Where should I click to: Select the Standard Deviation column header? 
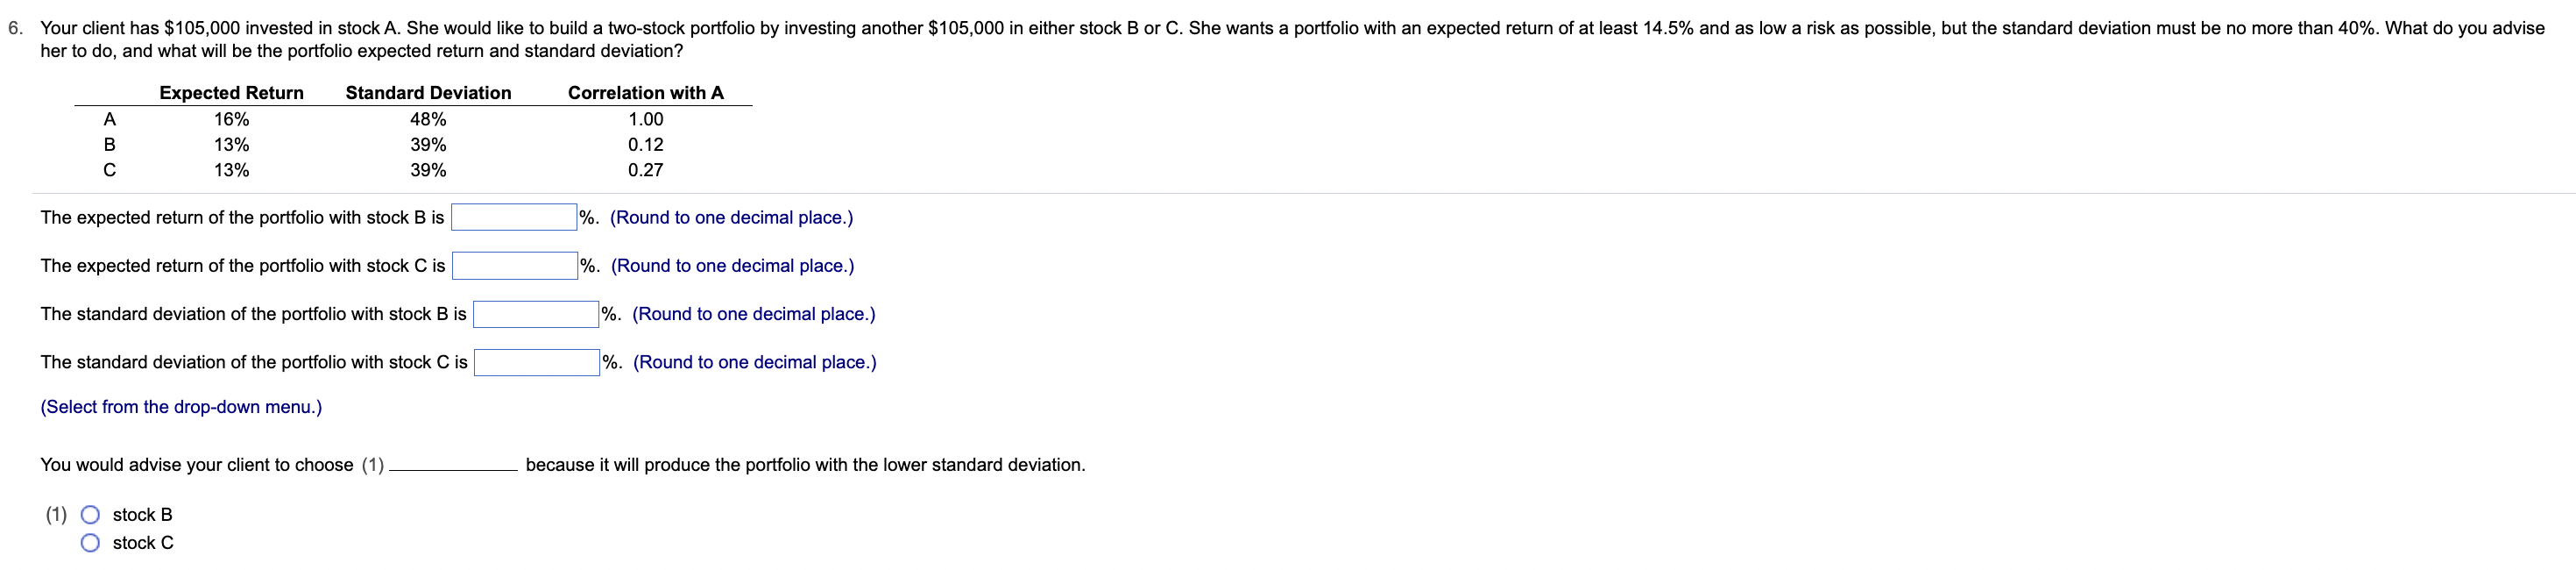click(x=428, y=92)
